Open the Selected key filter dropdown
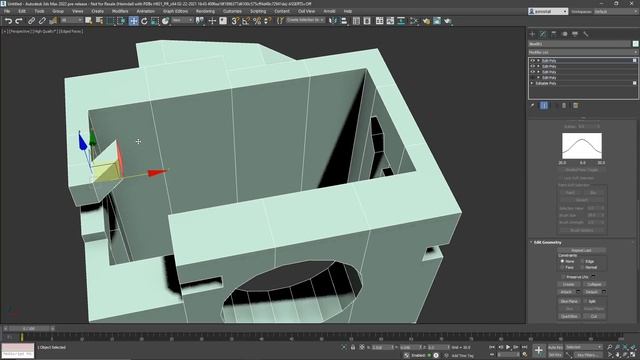The width and height of the screenshot is (640, 360). point(583,347)
